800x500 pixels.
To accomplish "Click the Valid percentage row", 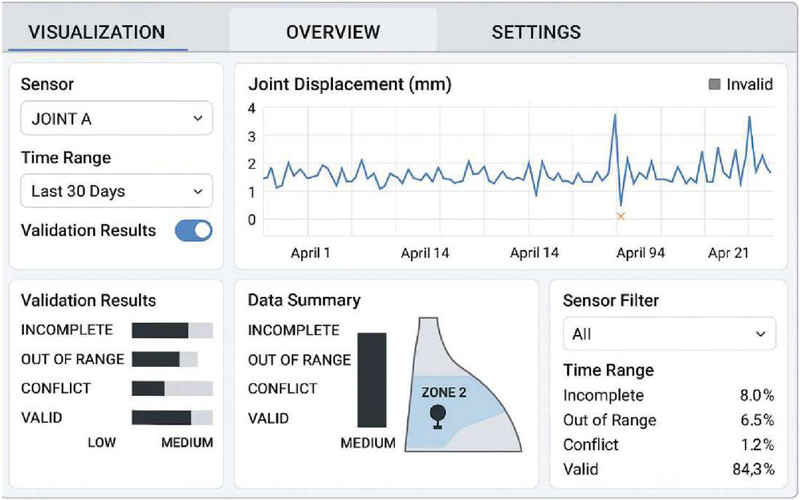I will pos(669,468).
